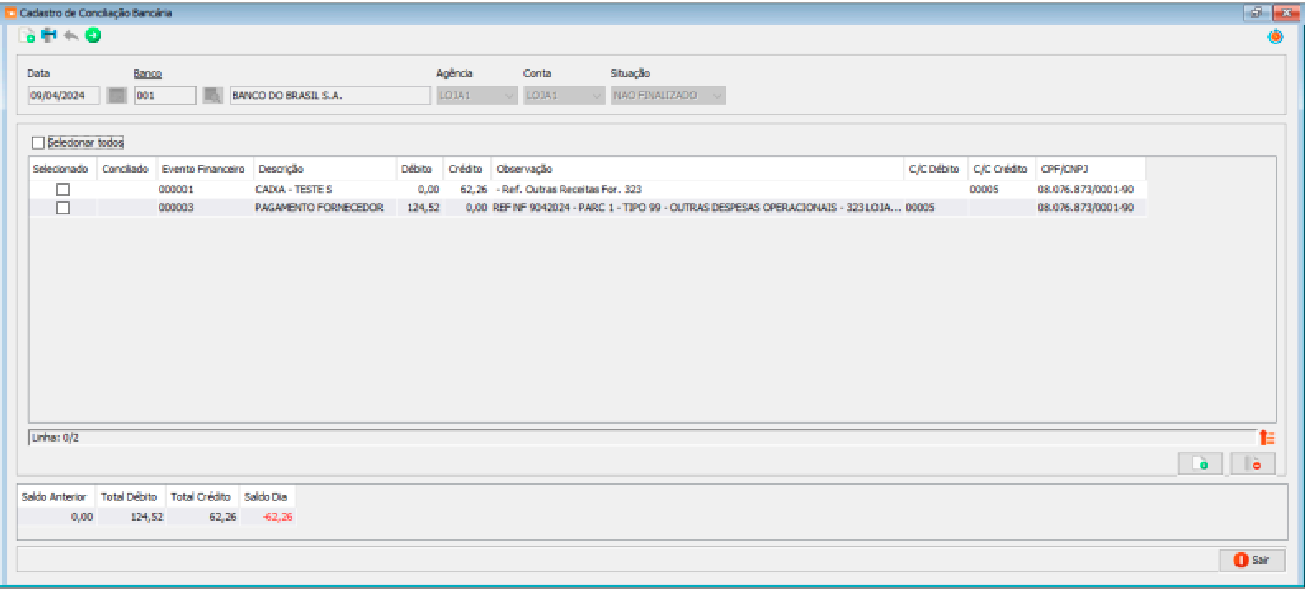Viewport: 1305px width, 589px height.
Task: Expand the Situação dropdown
Action: (668, 96)
